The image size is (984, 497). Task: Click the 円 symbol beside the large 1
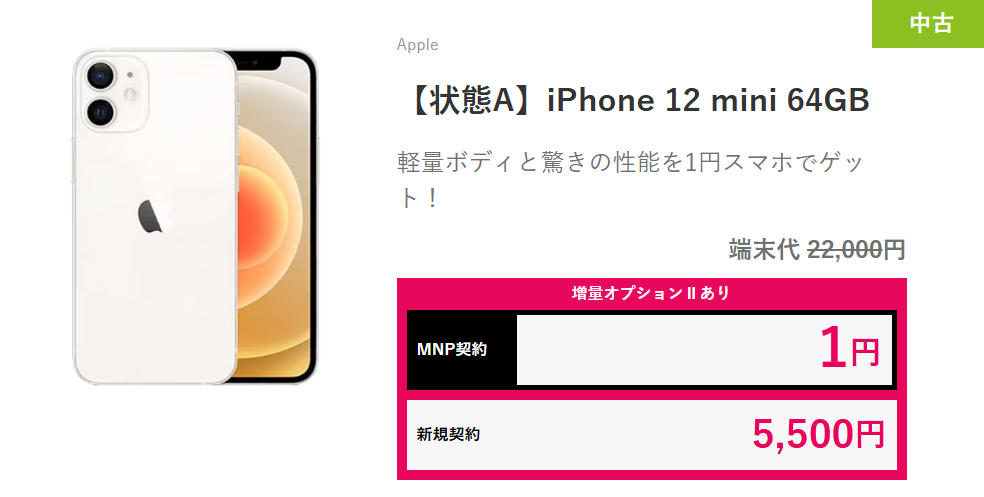click(865, 353)
